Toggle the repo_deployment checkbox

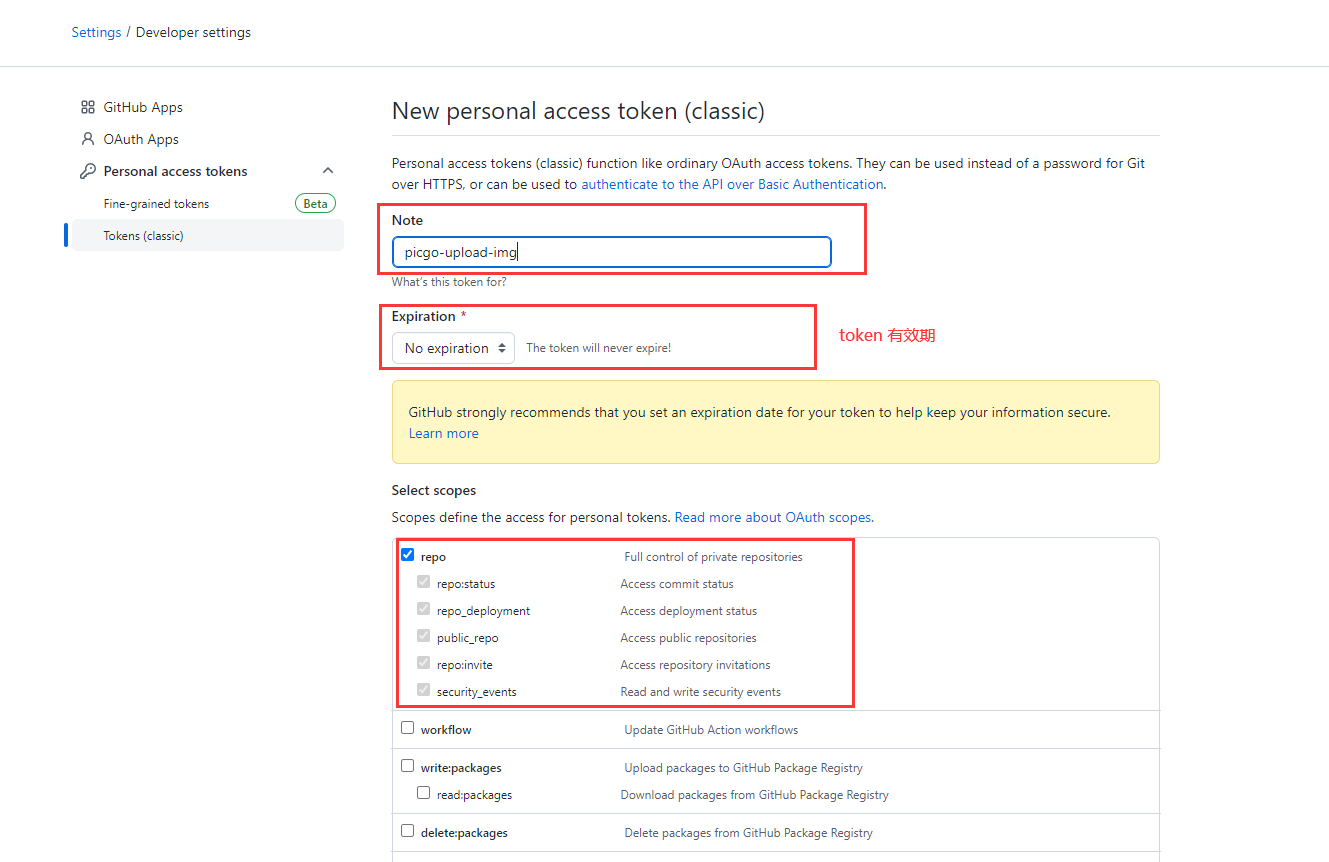[x=424, y=609]
